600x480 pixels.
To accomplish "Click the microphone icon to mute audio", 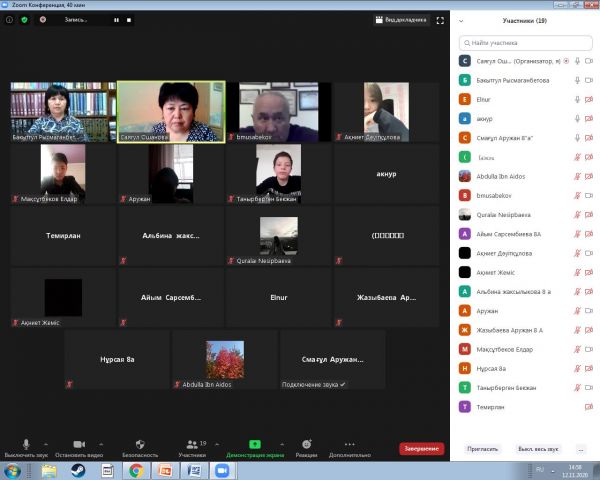I will (x=26, y=443).
